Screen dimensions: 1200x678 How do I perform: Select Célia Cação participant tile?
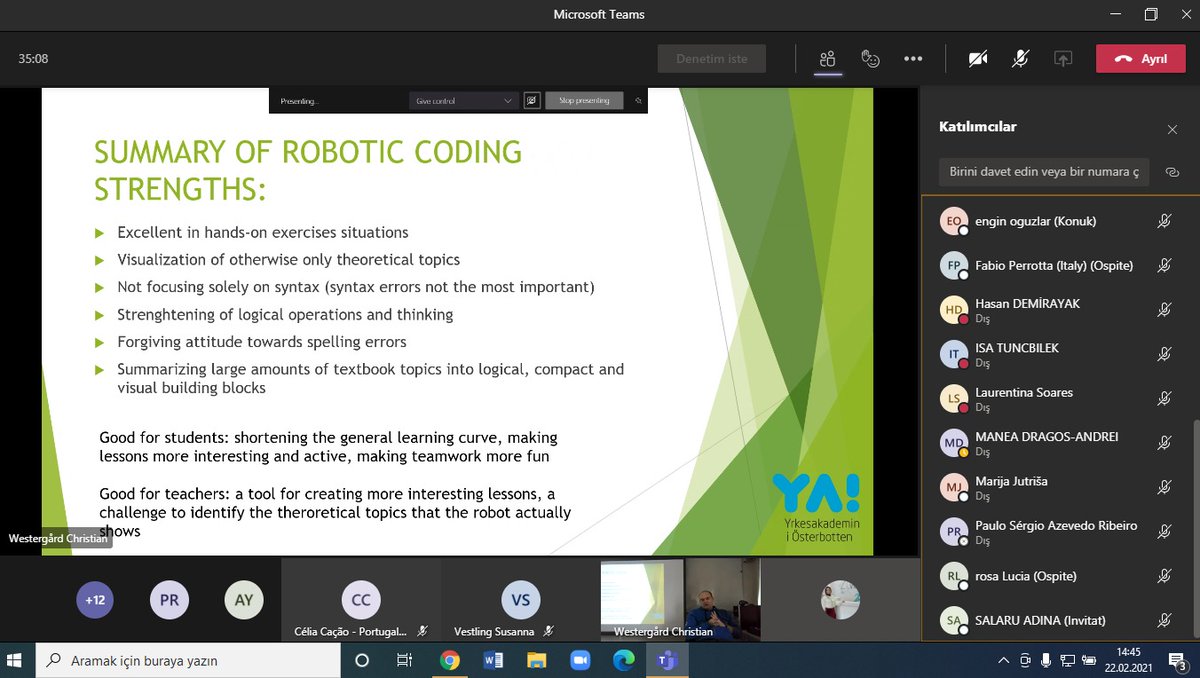[x=361, y=600]
